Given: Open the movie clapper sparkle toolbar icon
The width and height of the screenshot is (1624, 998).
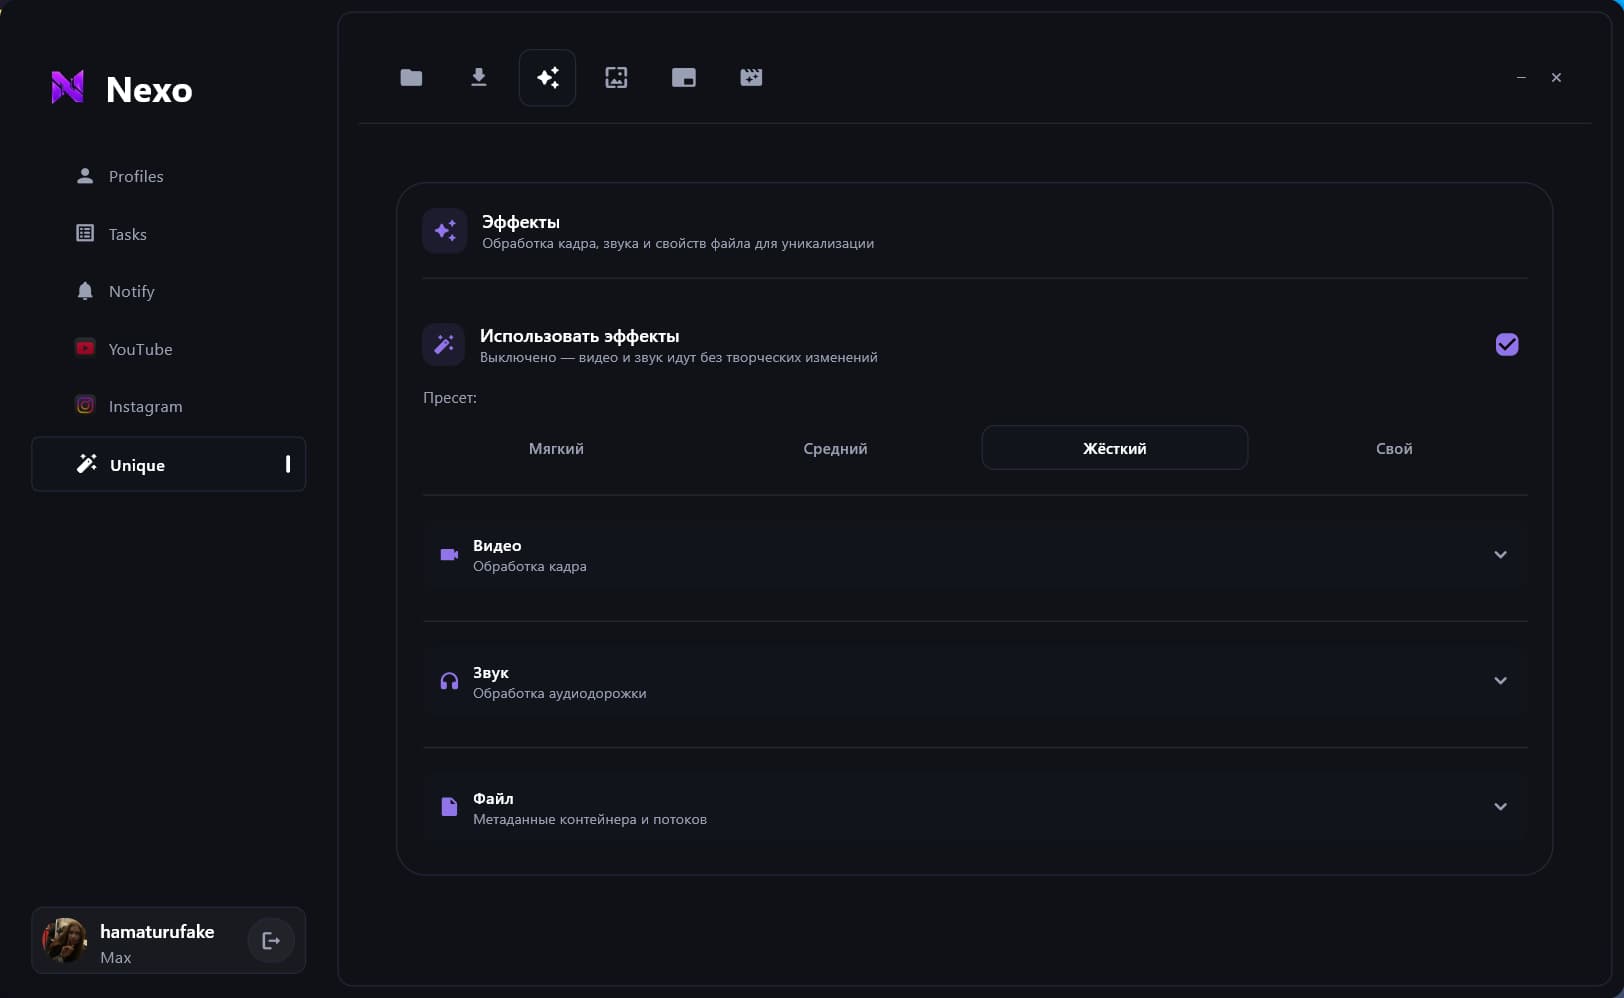Looking at the screenshot, I should click(x=751, y=78).
